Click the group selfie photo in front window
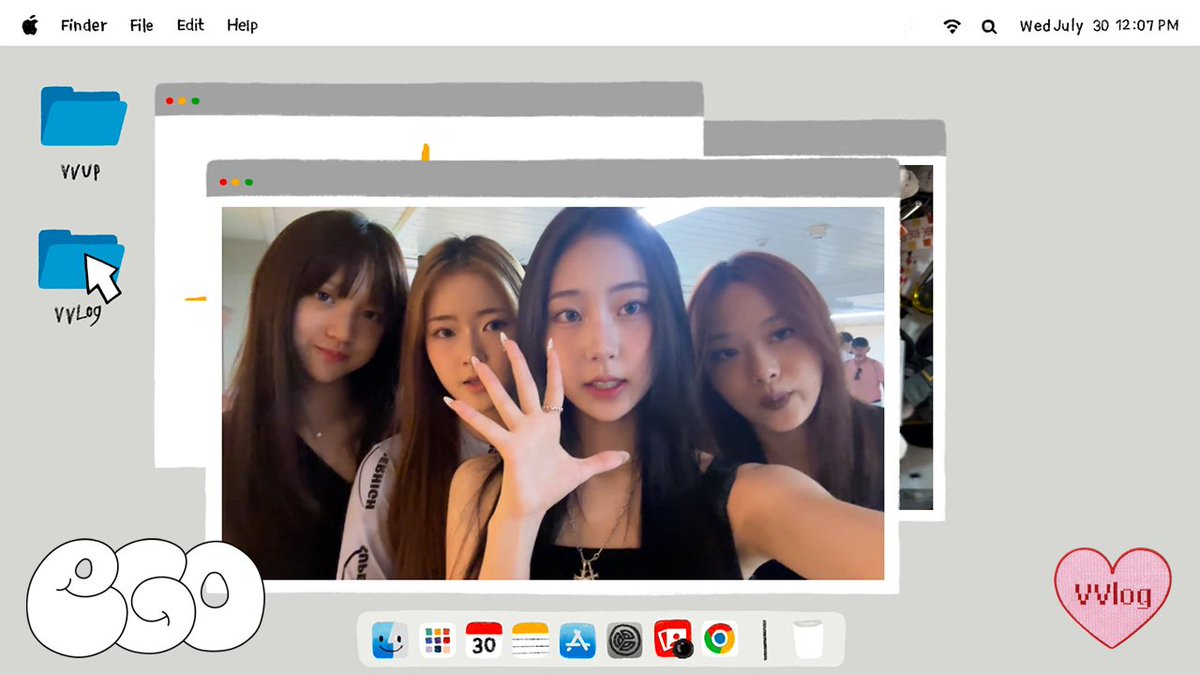Image resolution: width=1200 pixels, height=675 pixels. coord(552,393)
